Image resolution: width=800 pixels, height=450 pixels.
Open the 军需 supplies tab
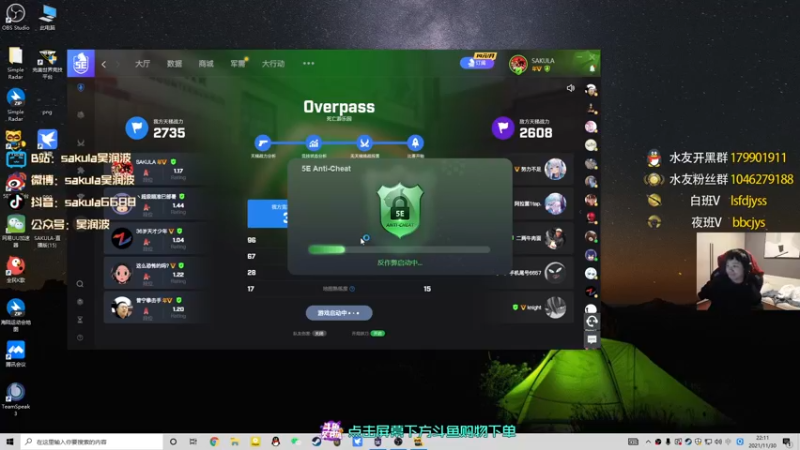[238, 64]
